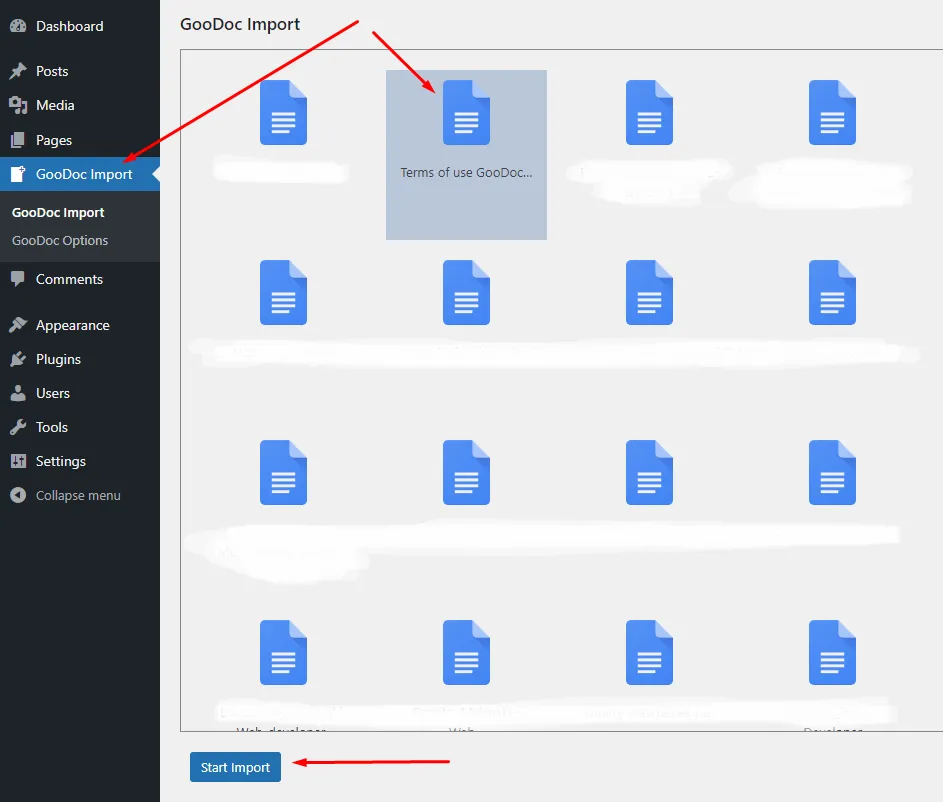Select the Terms of use GooDoc document
The height and width of the screenshot is (802, 943).
(466, 130)
